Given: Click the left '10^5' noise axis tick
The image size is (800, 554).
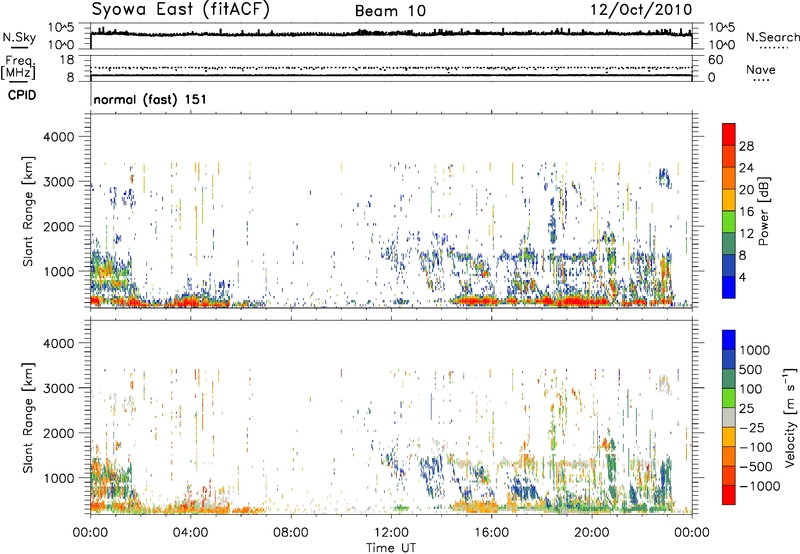Looking at the screenshot, I should click(x=61, y=28).
